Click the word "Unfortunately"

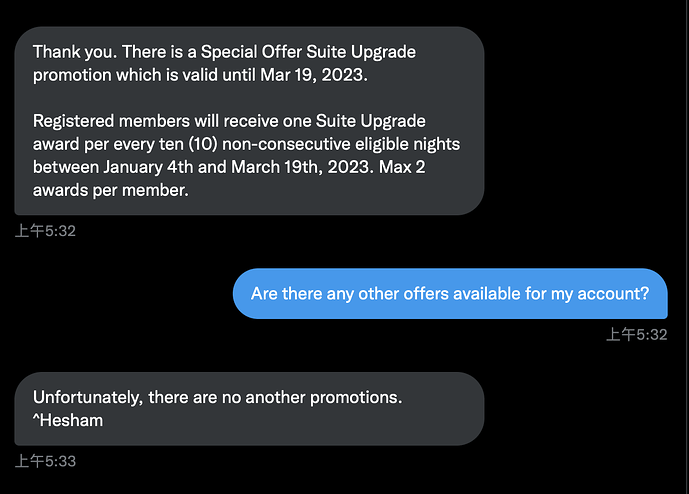[88, 397]
